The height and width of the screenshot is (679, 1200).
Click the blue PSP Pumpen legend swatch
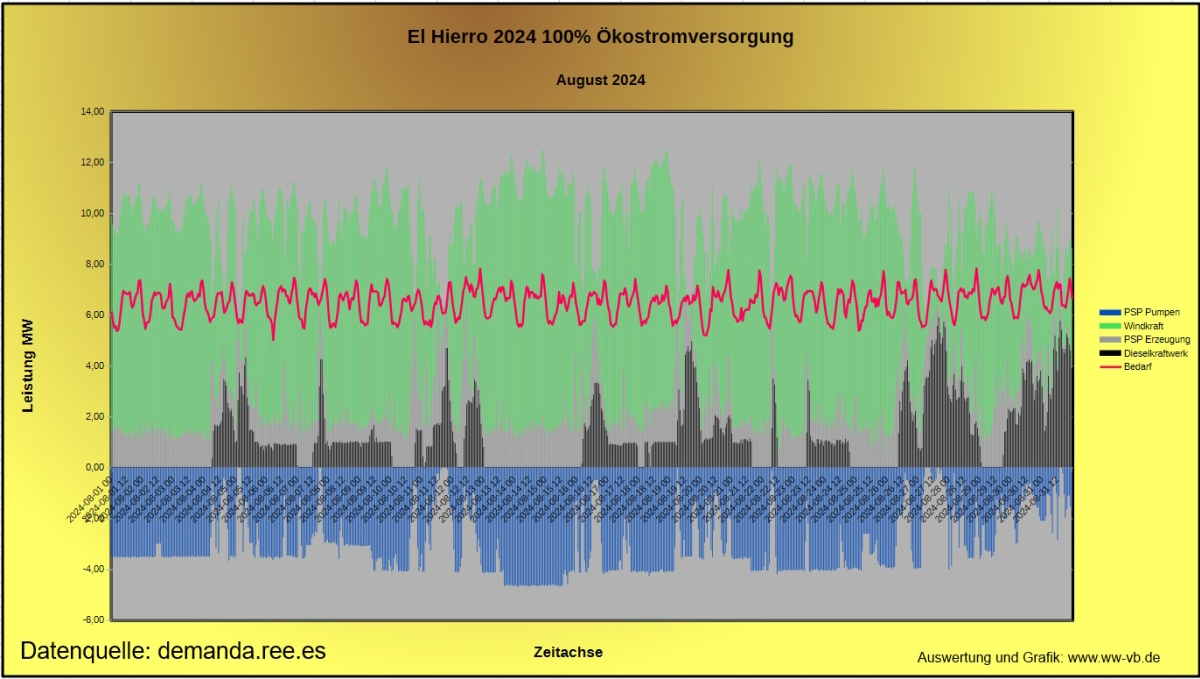pyautogui.click(x=1110, y=312)
